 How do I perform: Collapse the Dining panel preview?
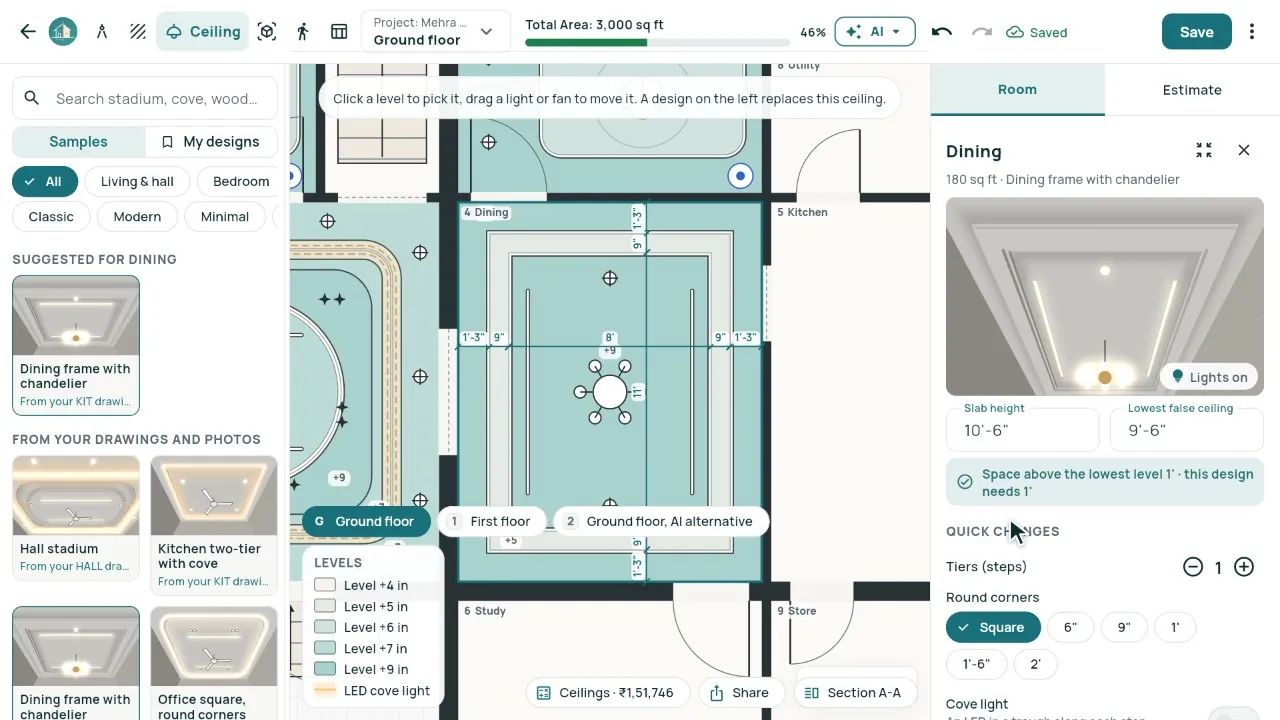pos(1204,150)
